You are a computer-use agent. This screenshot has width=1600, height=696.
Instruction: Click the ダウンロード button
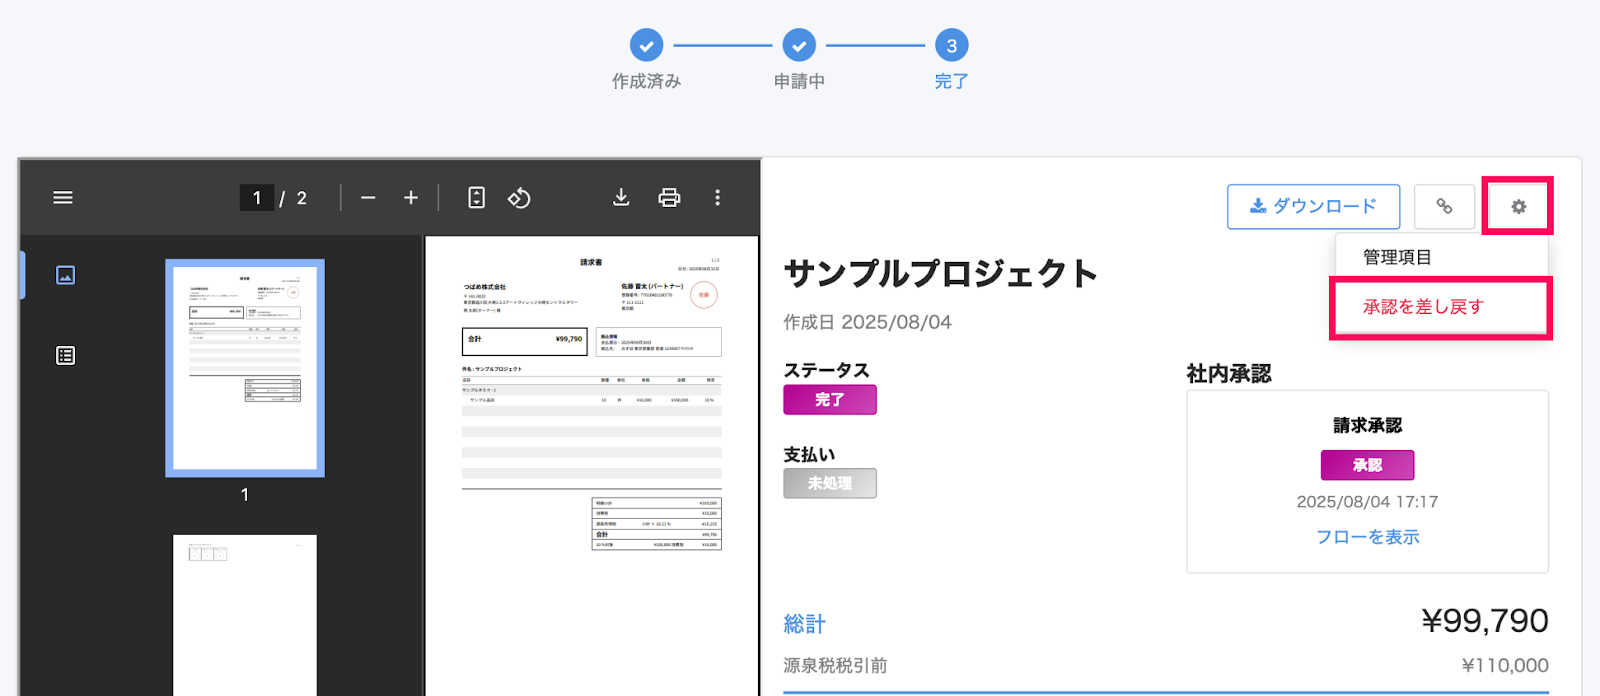(x=1314, y=206)
